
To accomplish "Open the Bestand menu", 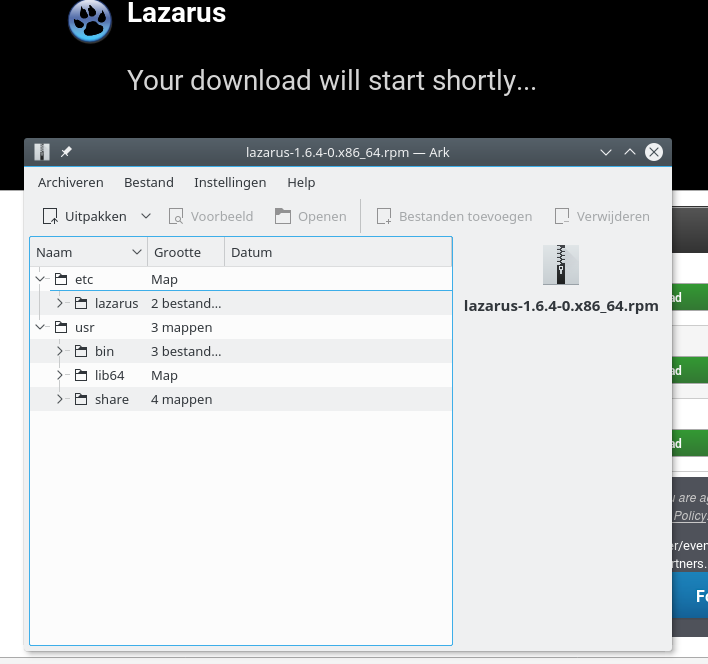I will coord(149,182).
